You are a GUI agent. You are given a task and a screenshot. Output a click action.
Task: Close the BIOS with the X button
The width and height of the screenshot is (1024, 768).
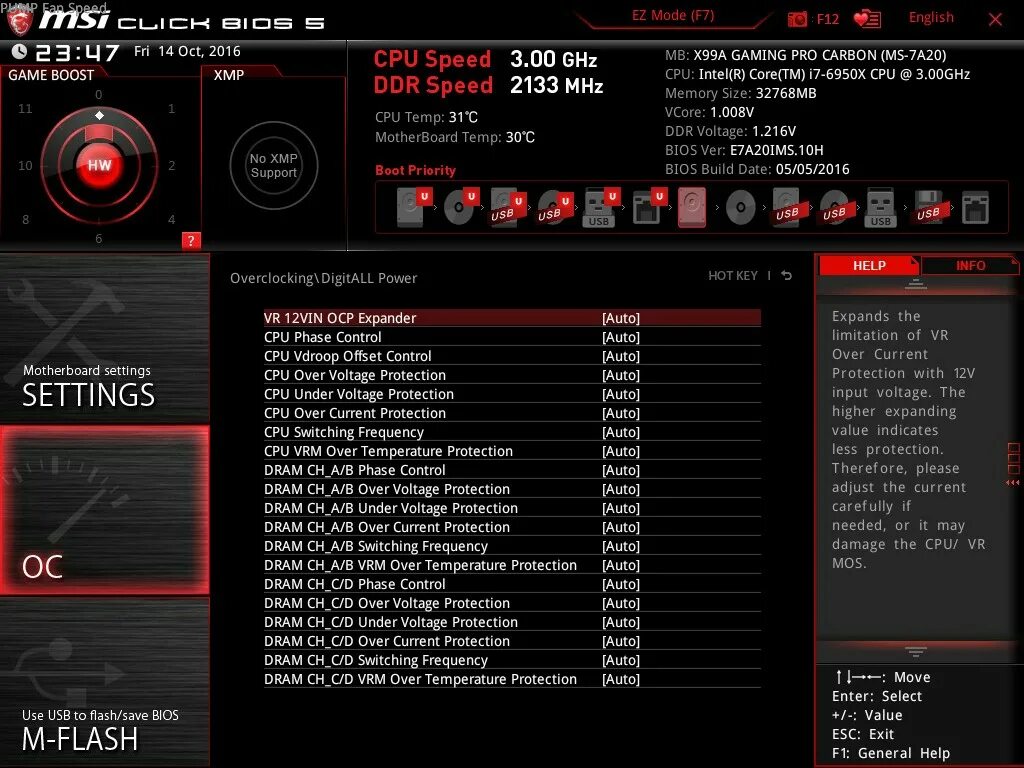[995, 20]
